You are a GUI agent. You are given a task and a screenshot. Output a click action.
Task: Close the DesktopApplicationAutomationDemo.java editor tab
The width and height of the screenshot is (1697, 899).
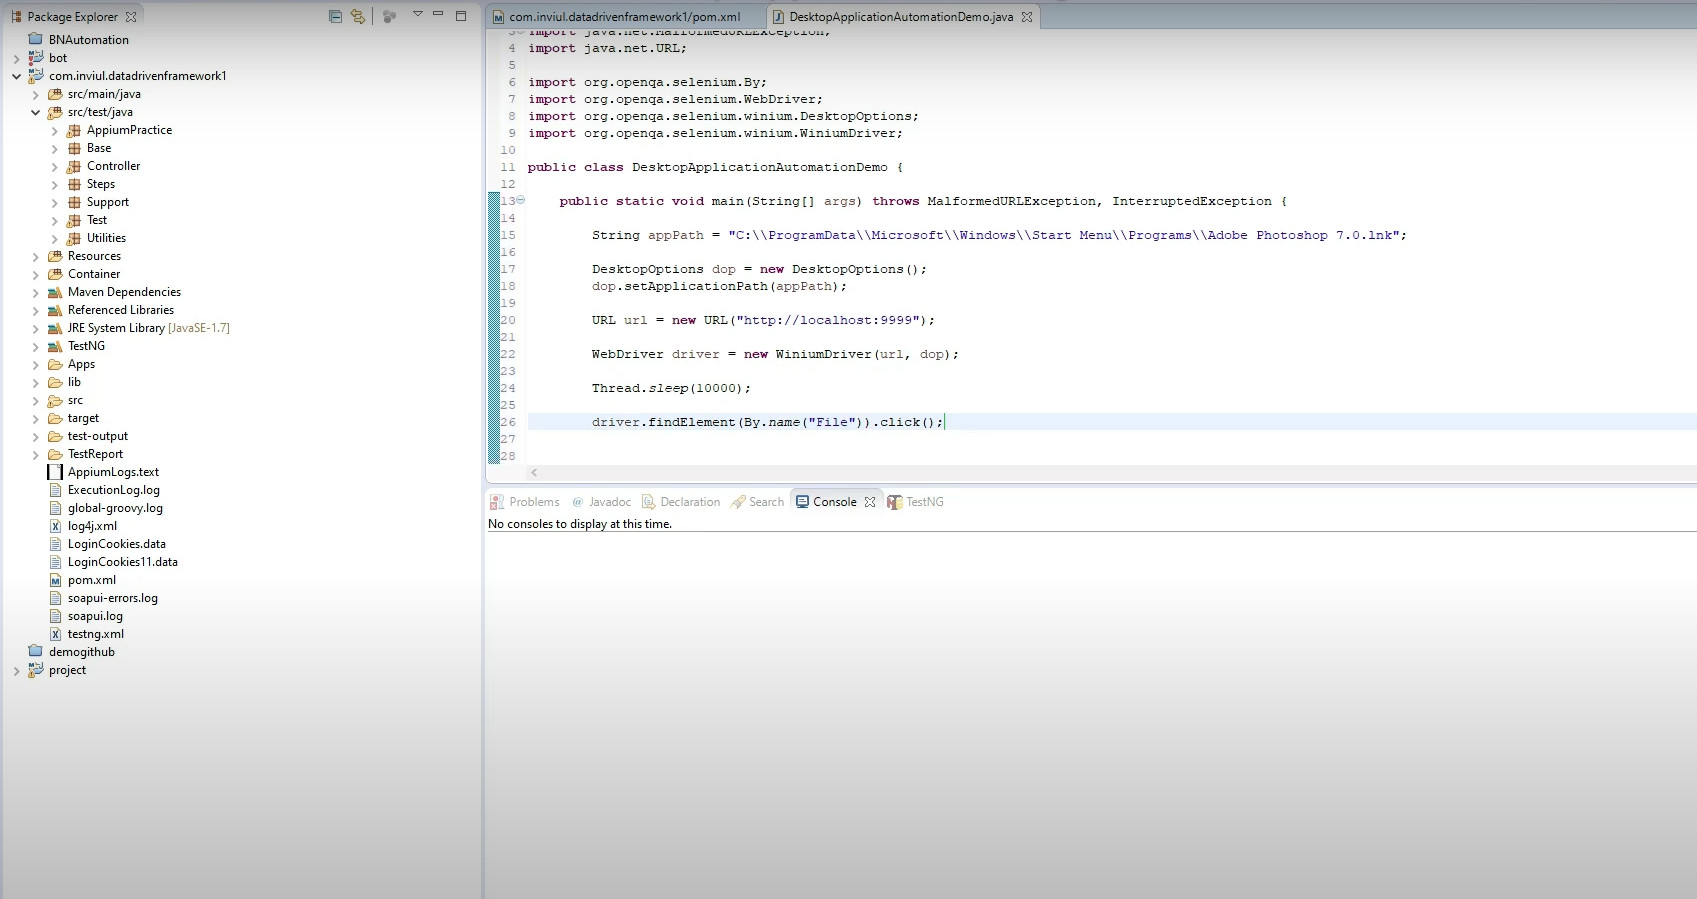pyautogui.click(x=1027, y=17)
